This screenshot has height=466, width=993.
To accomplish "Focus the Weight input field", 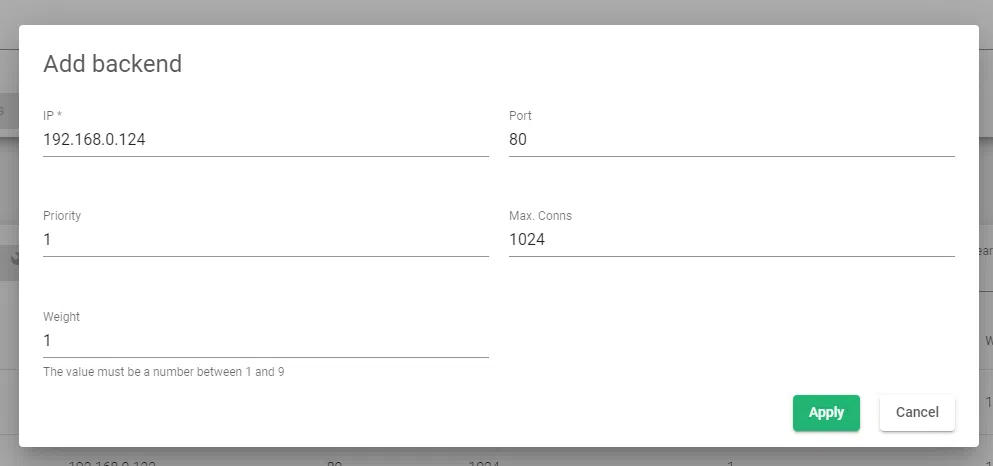I will tap(265, 340).
